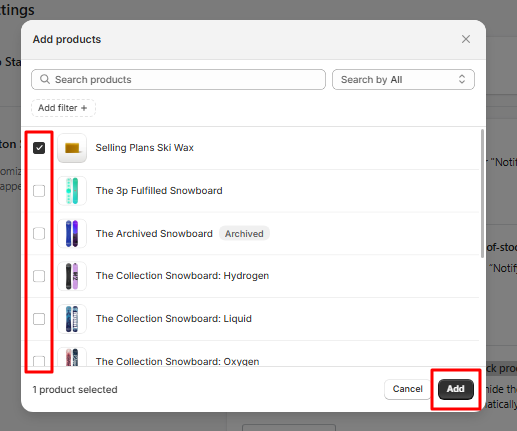Check The Collection Snowboard: Hydrogen checkbox
The image size is (517, 431).
[39, 276]
